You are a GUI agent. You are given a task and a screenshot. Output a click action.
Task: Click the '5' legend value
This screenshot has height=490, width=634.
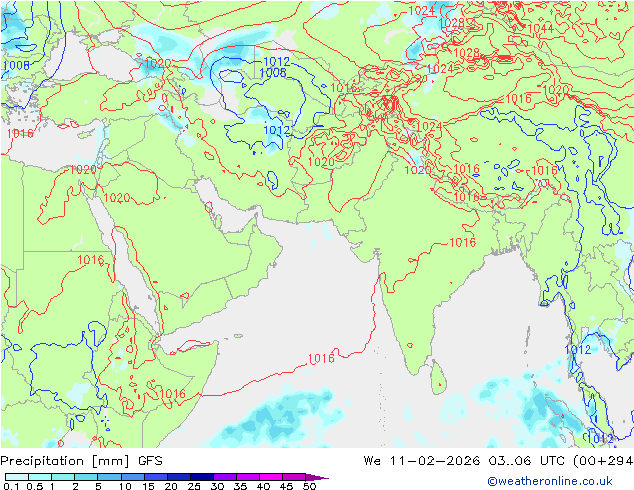(x=98, y=486)
